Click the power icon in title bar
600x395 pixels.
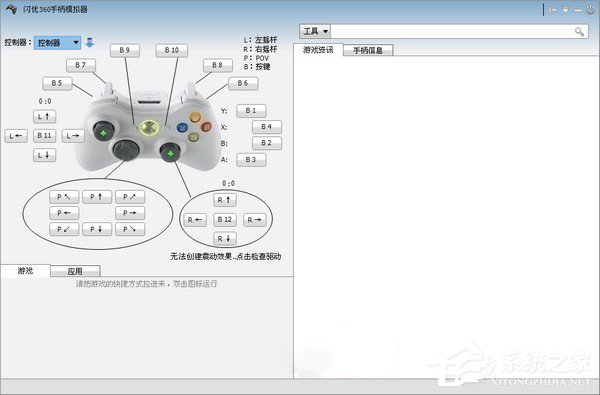click(591, 10)
